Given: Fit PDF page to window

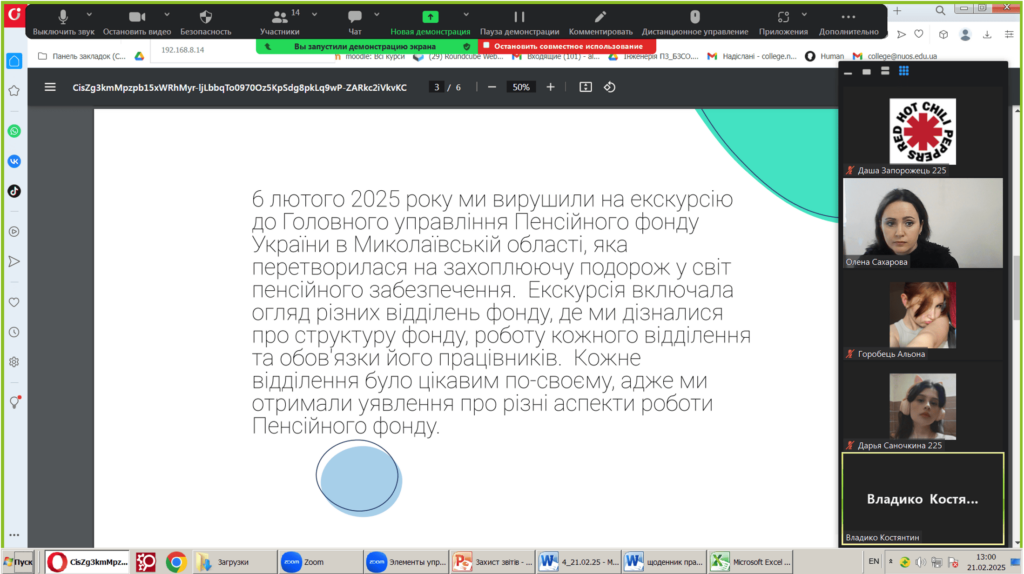Looking at the screenshot, I should [x=586, y=87].
